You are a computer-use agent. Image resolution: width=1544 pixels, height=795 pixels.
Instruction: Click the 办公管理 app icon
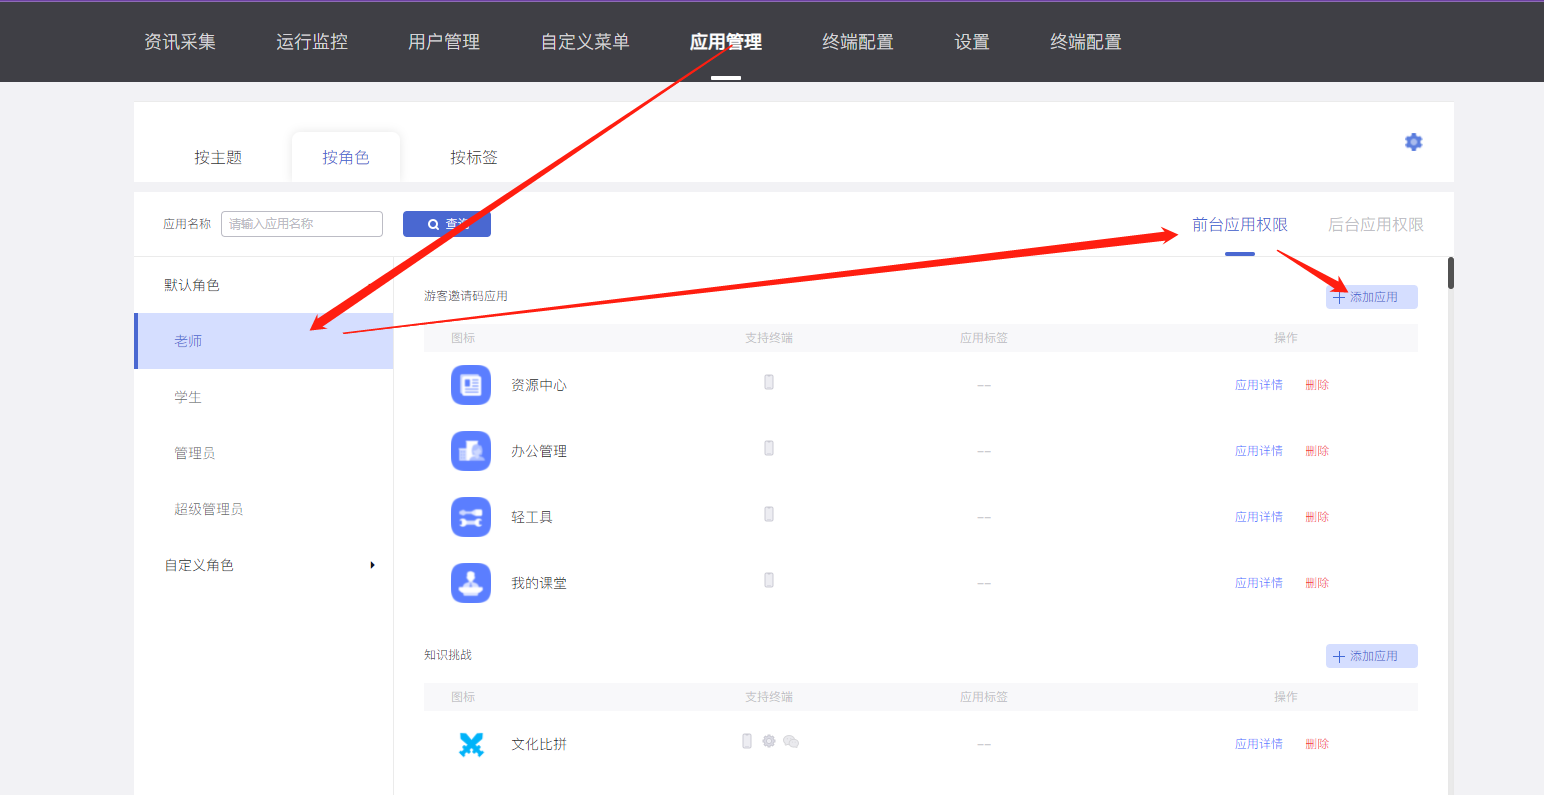coord(471,451)
